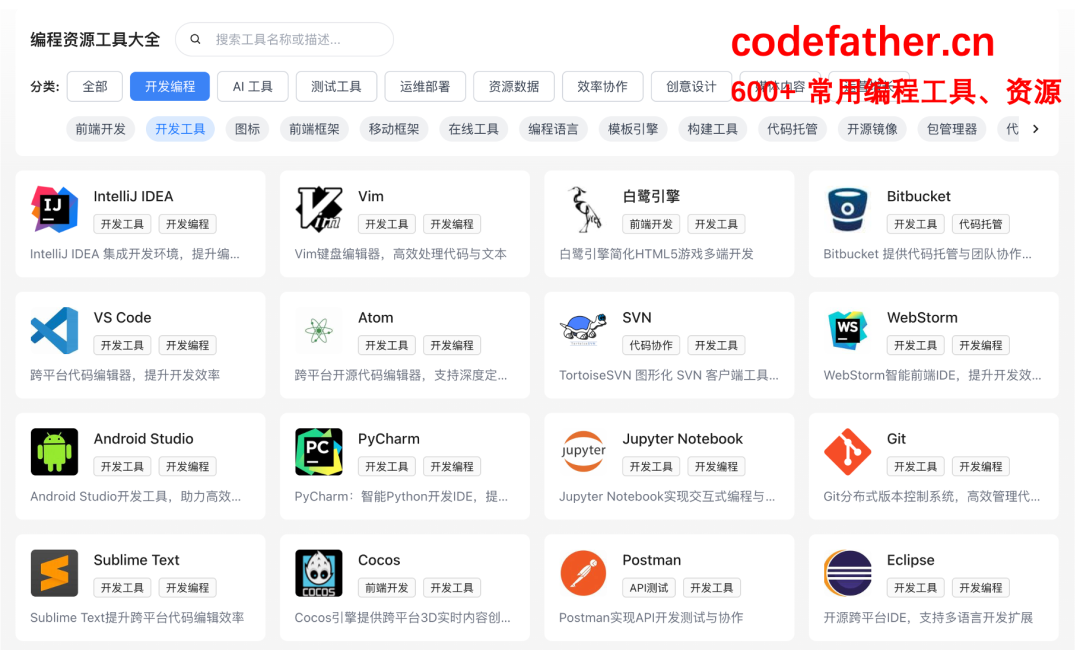Open the Postman icon
The image size is (1080, 650).
point(583,573)
